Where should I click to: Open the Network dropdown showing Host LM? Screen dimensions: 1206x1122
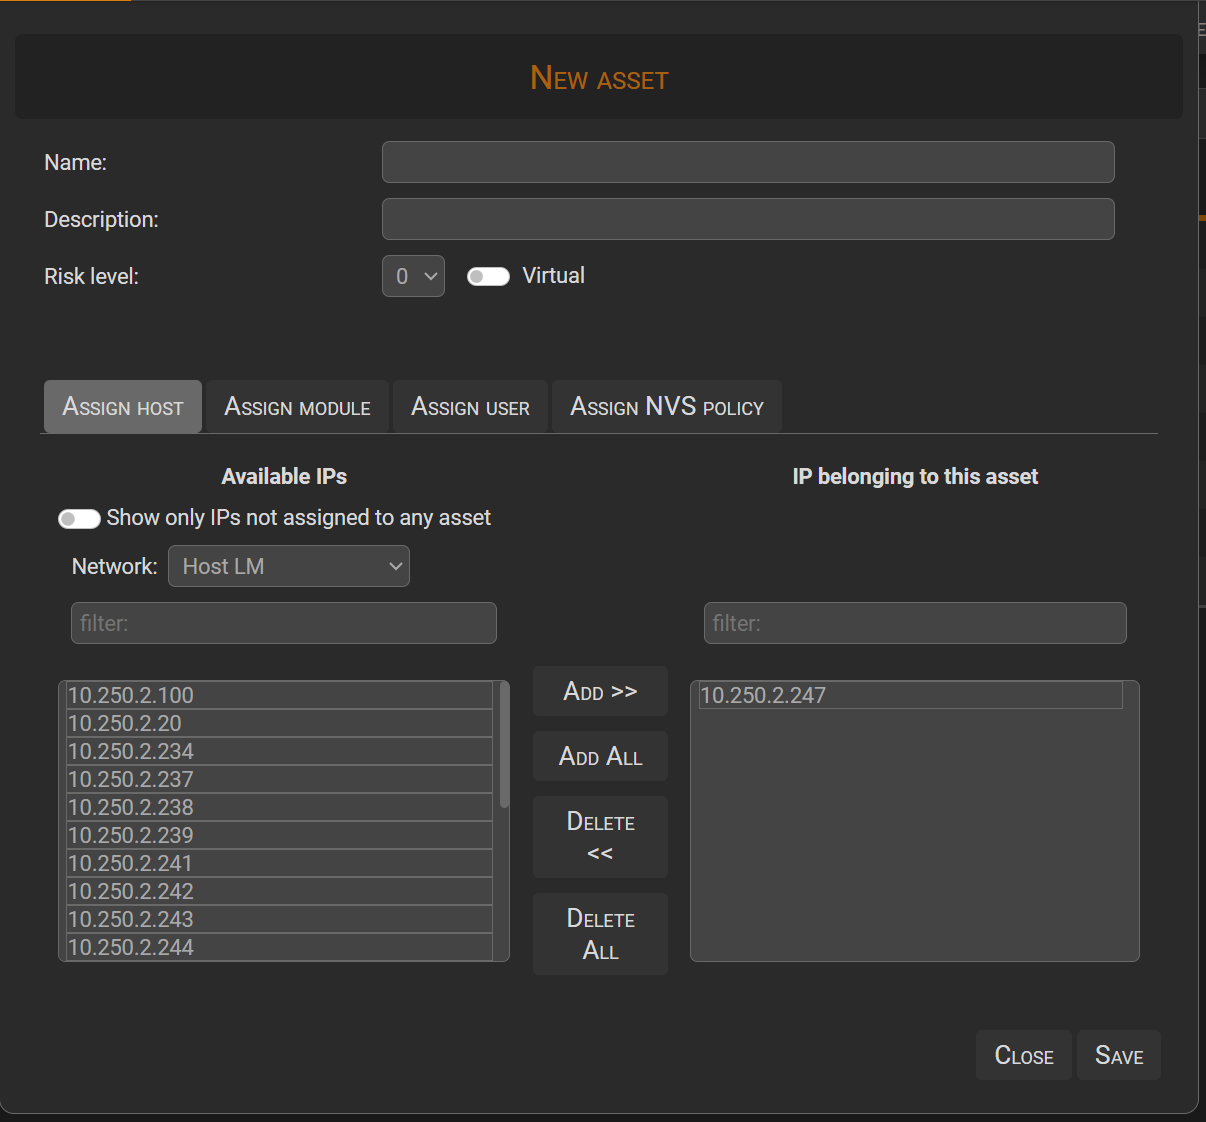click(x=288, y=566)
